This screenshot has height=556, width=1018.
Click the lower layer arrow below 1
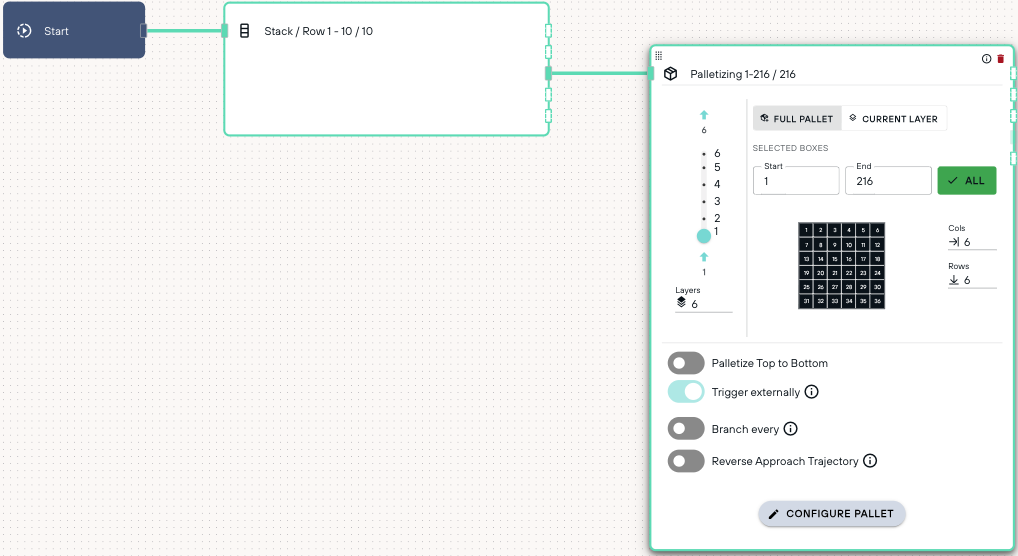point(704,257)
